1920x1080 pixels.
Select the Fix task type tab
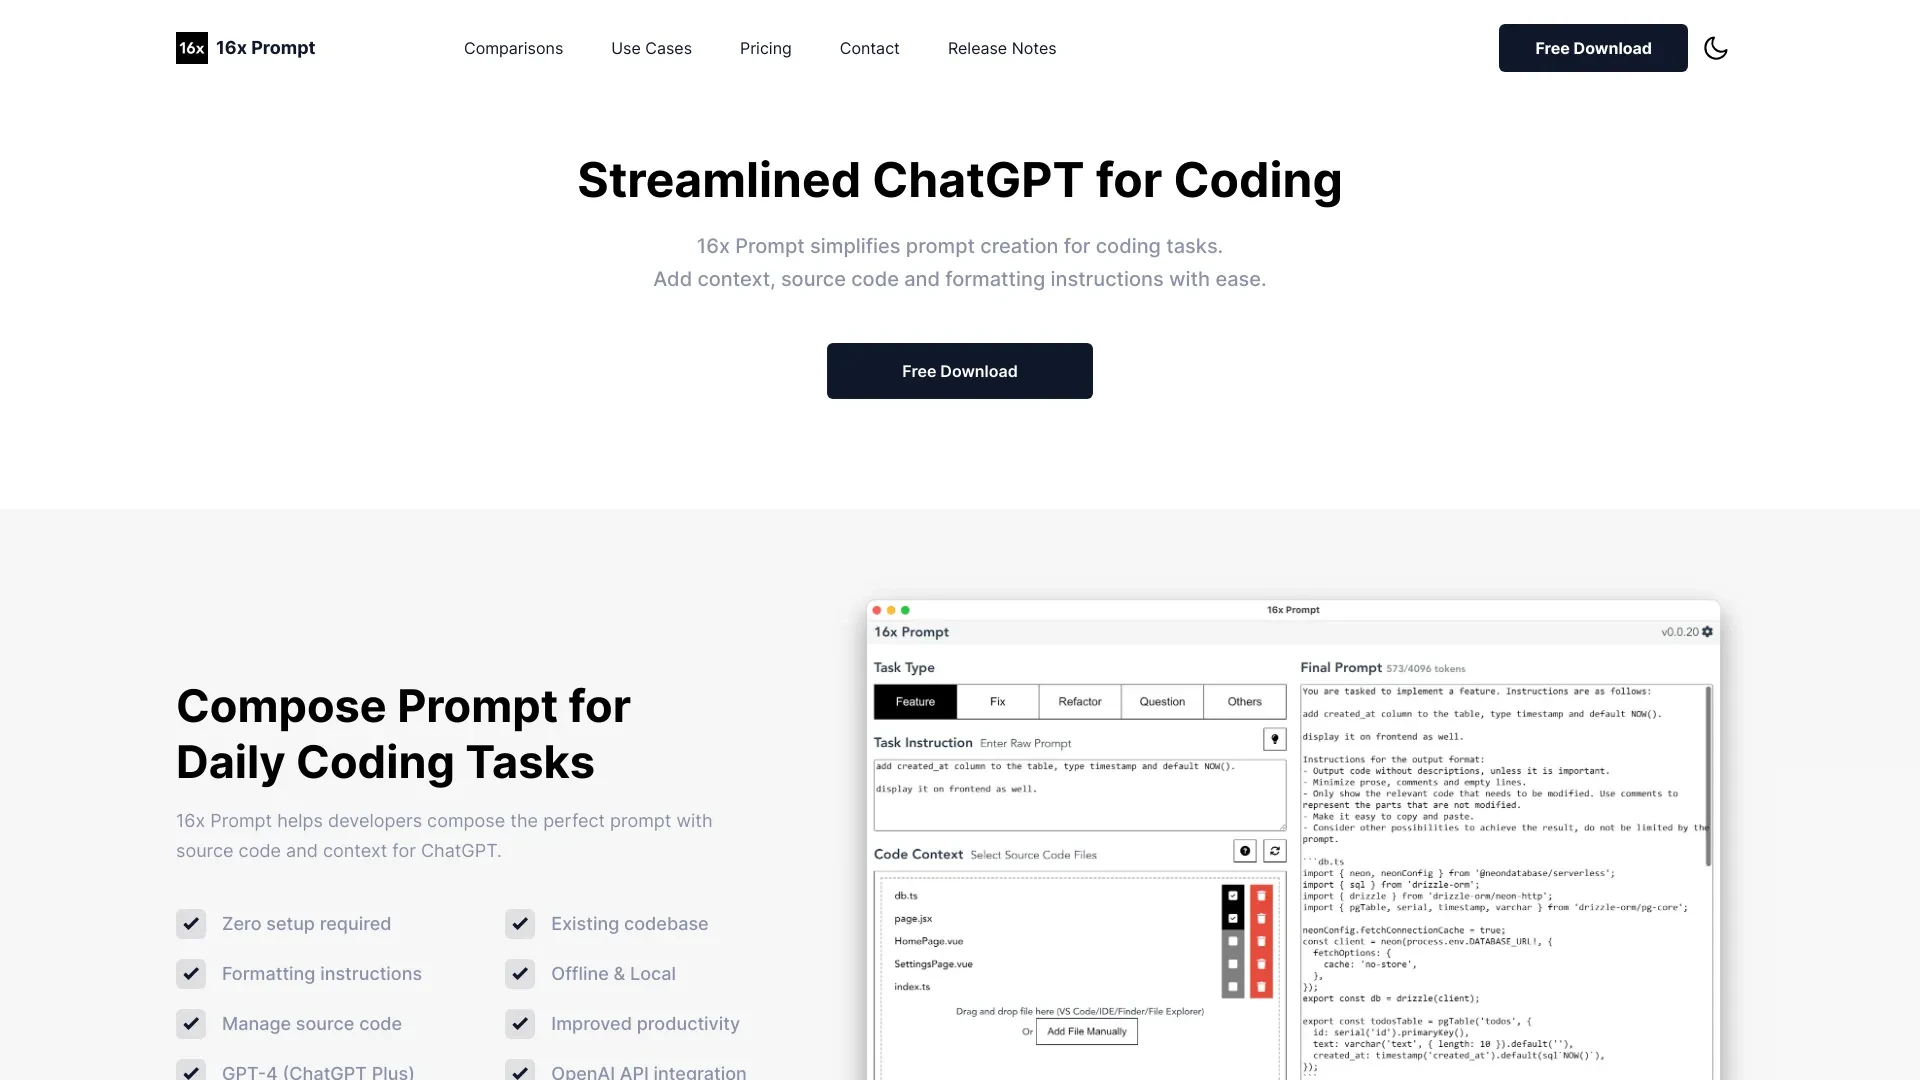click(x=998, y=702)
